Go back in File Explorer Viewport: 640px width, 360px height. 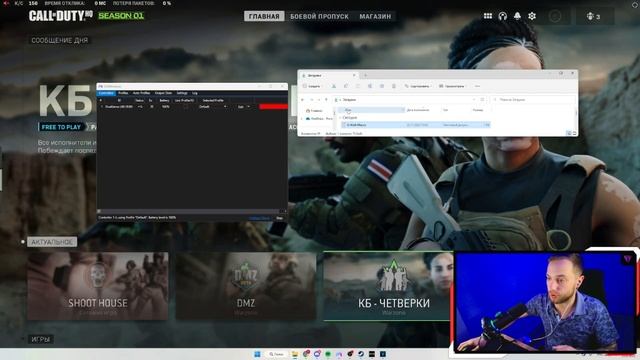pyautogui.click(x=302, y=100)
